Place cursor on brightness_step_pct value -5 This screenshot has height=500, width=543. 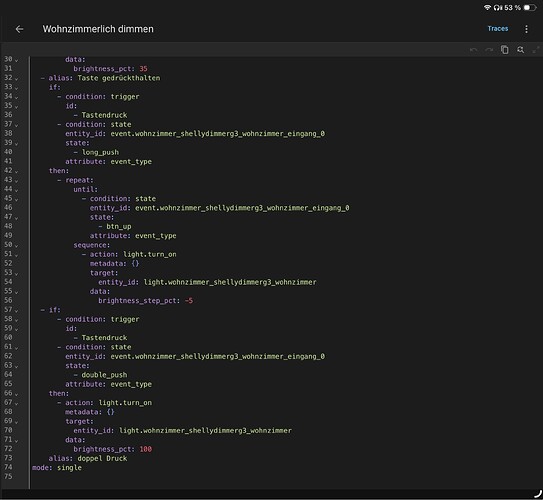point(189,301)
